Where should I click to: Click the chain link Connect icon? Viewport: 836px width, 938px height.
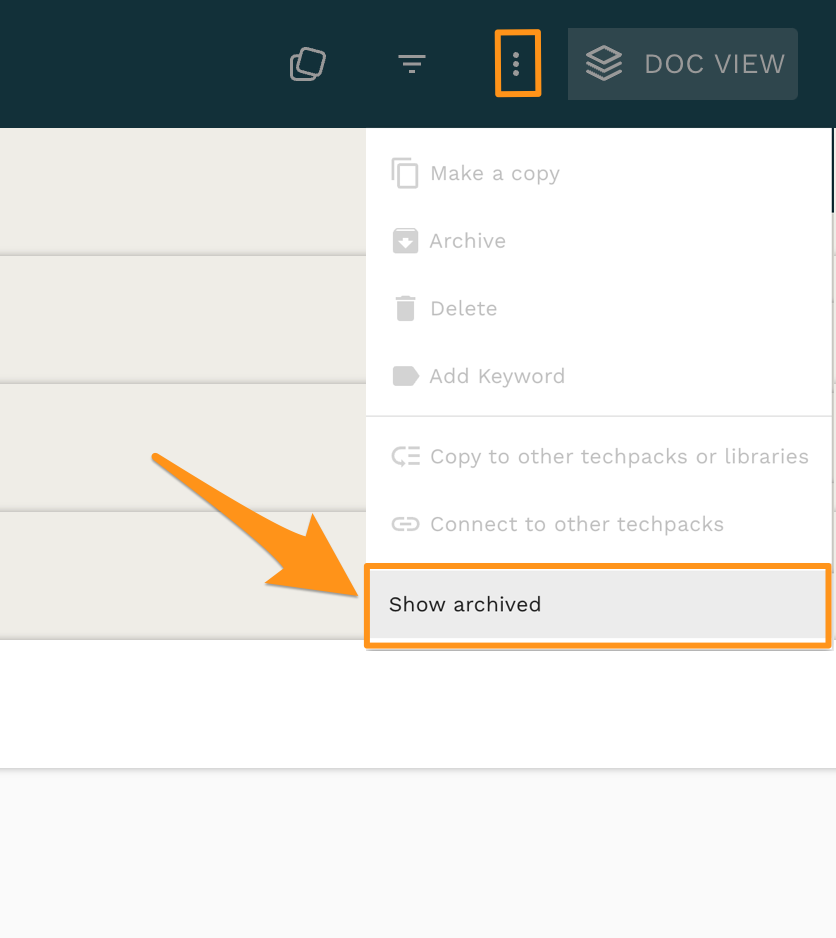[404, 523]
